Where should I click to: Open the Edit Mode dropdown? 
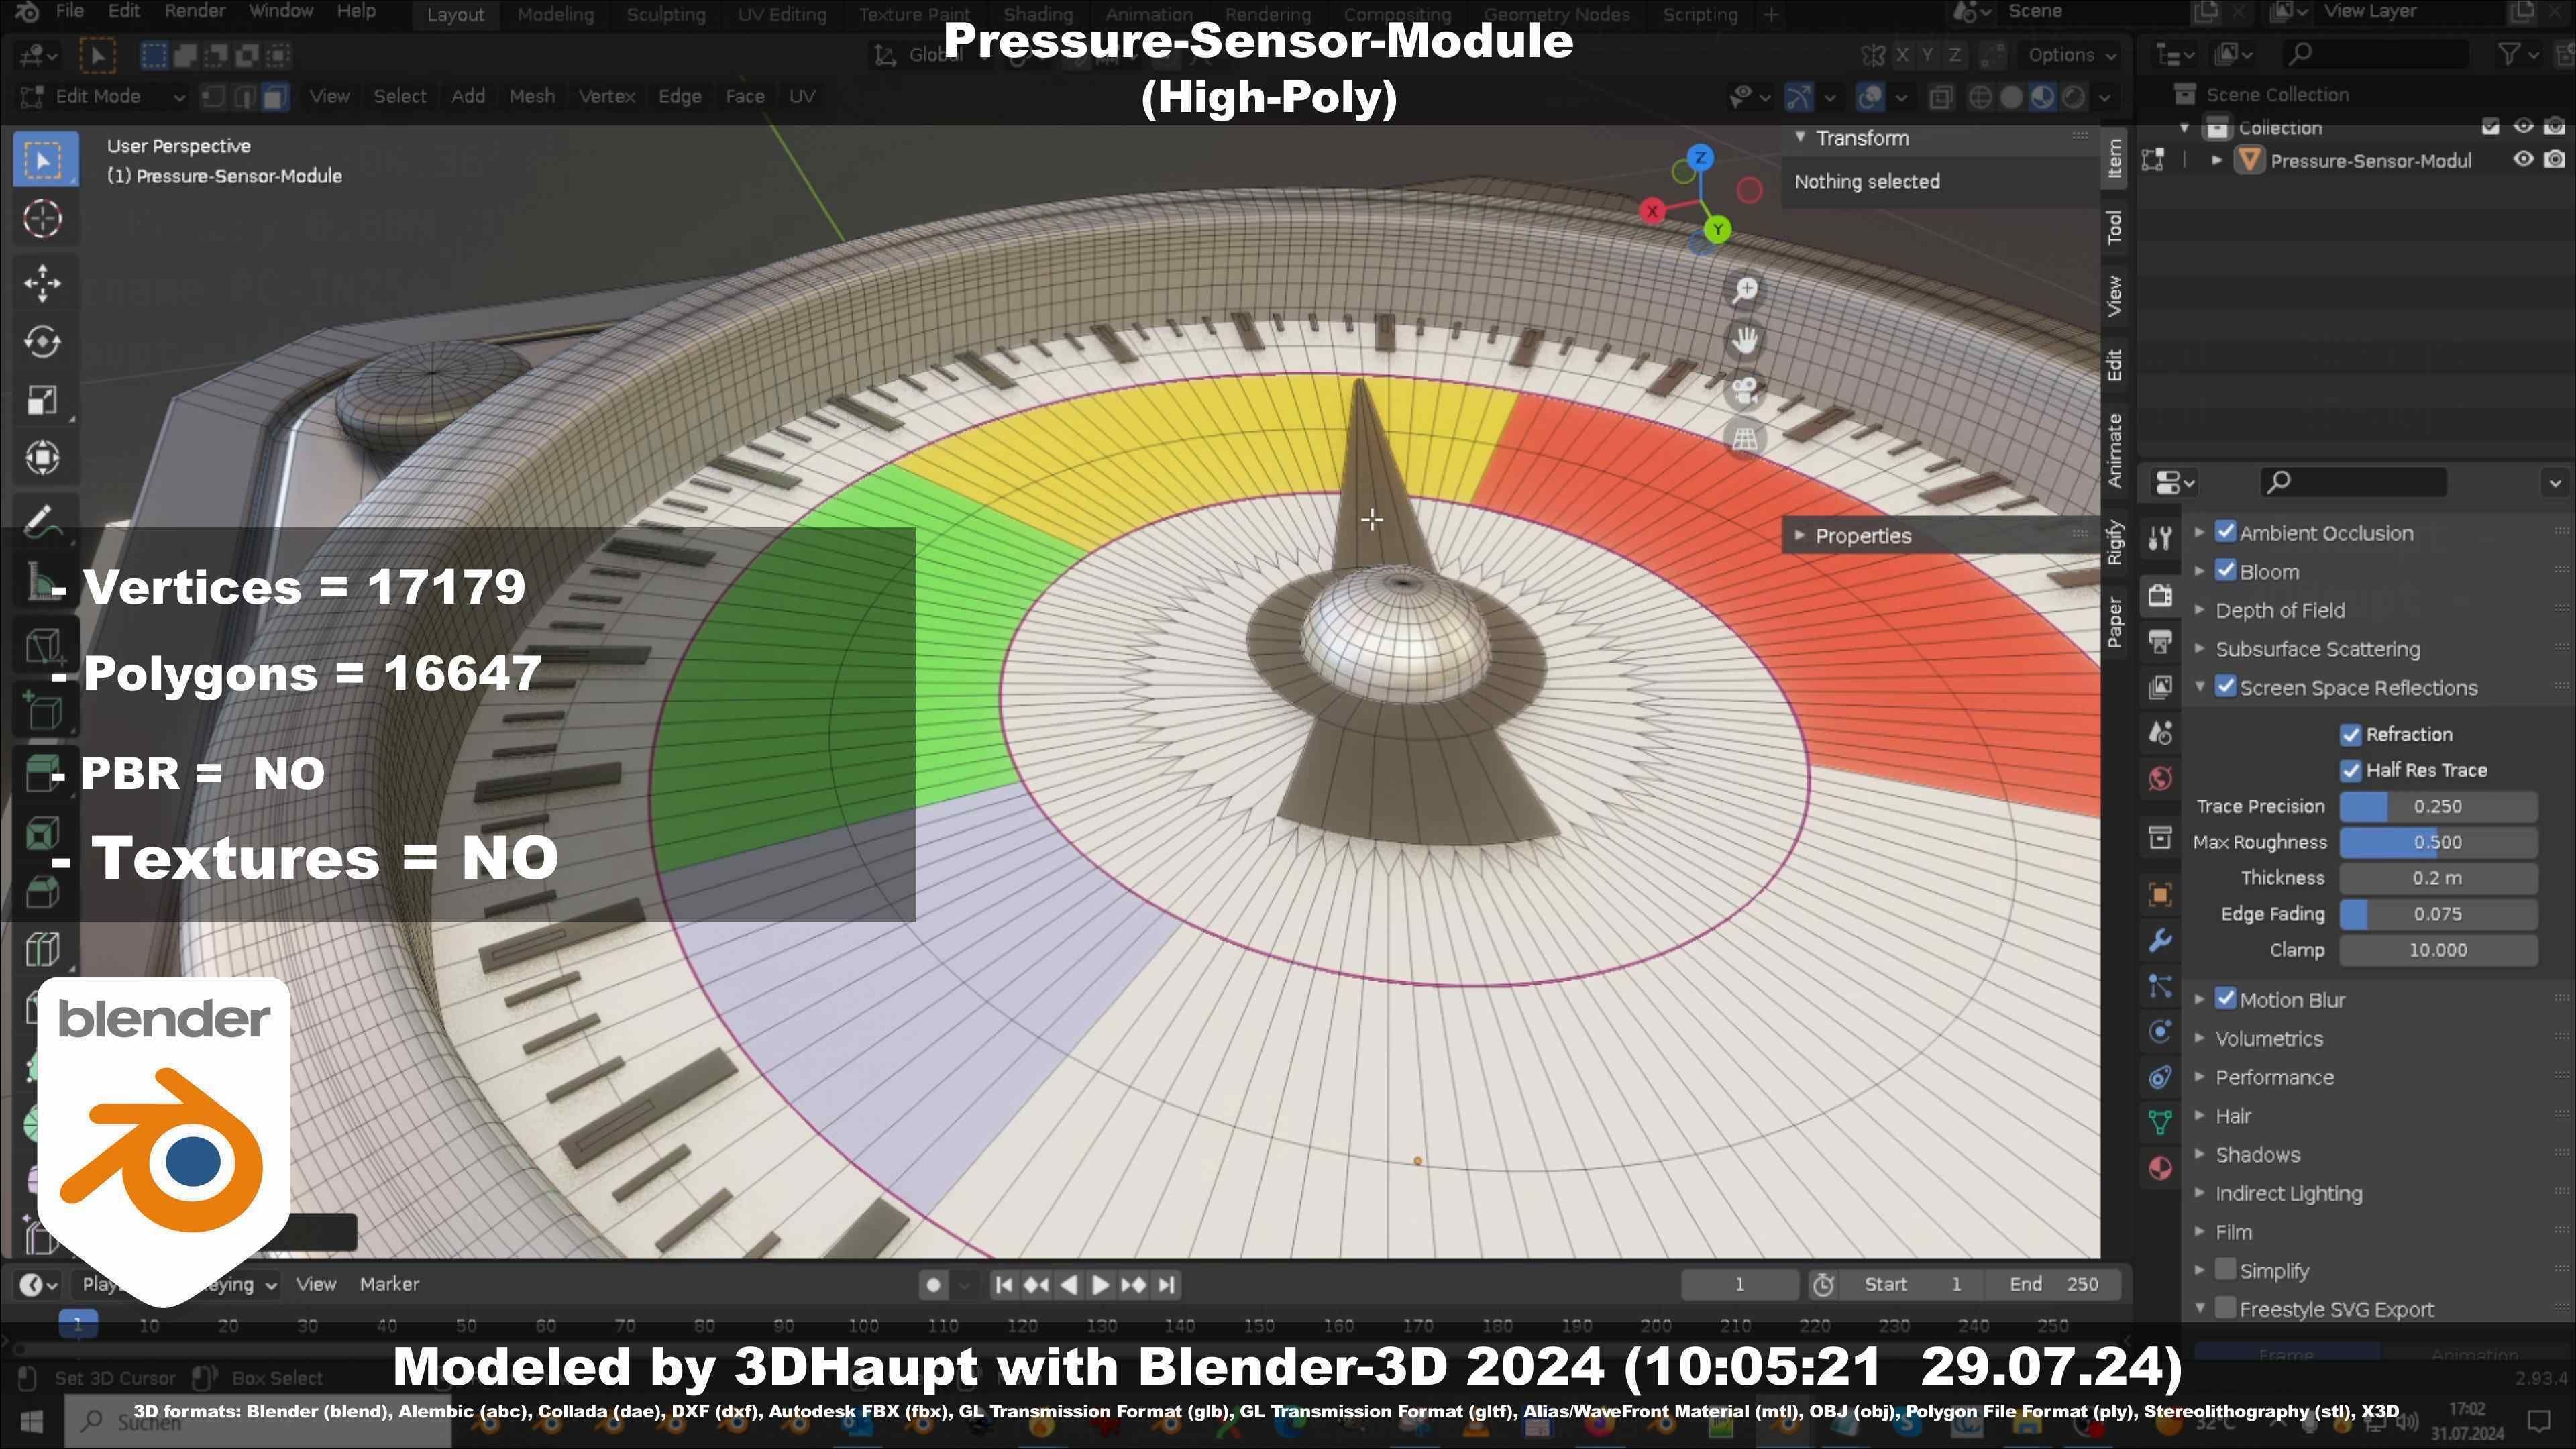pos(102,96)
